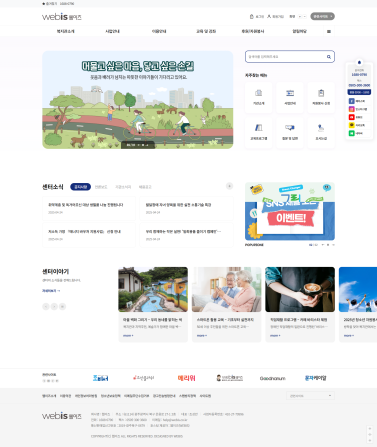377x447 pixels.
Task: Click the sign-up person icon in header
Action: click(269, 16)
